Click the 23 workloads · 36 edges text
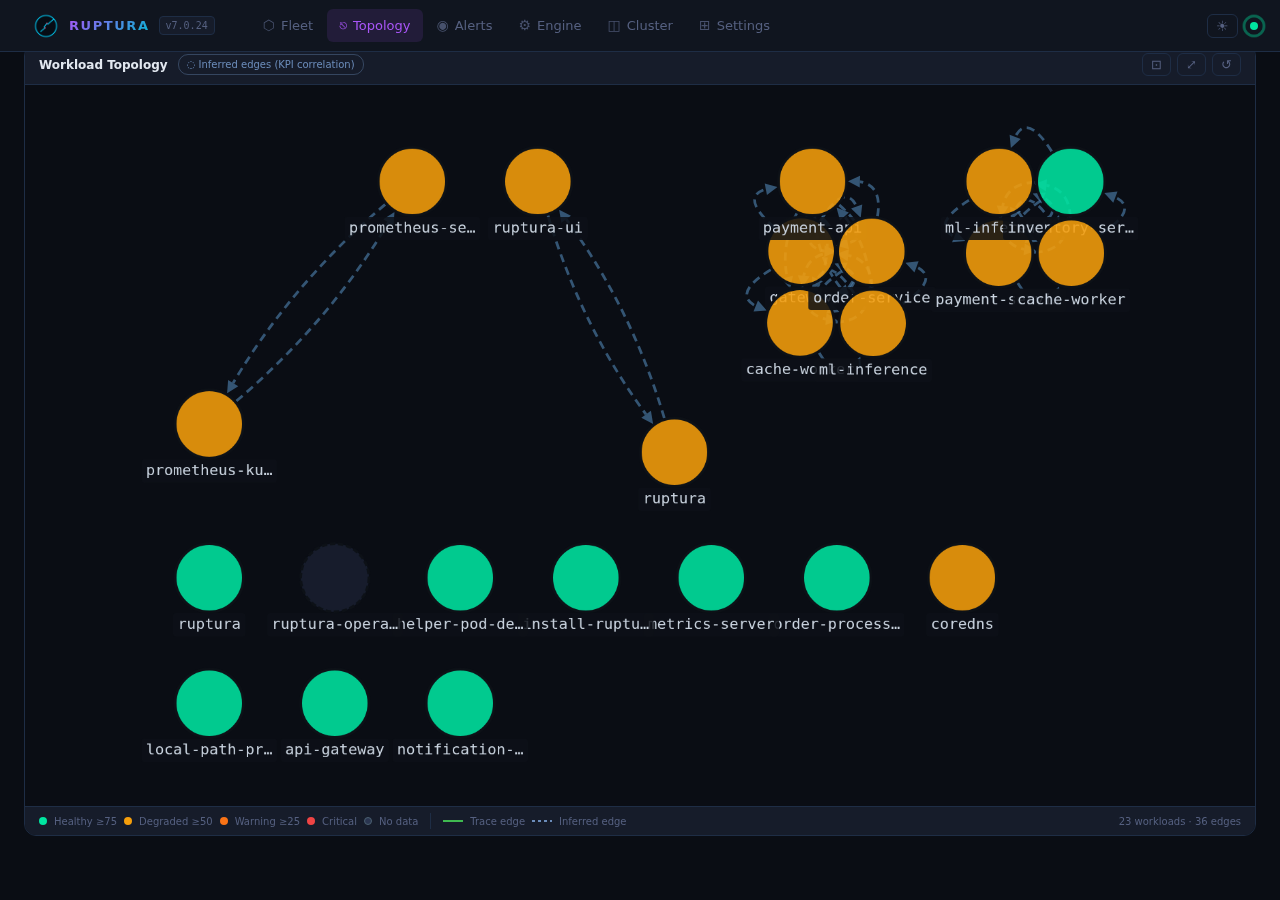Image resolution: width=1280 pixels, height=900 pixels. (x=1180, y=821)
